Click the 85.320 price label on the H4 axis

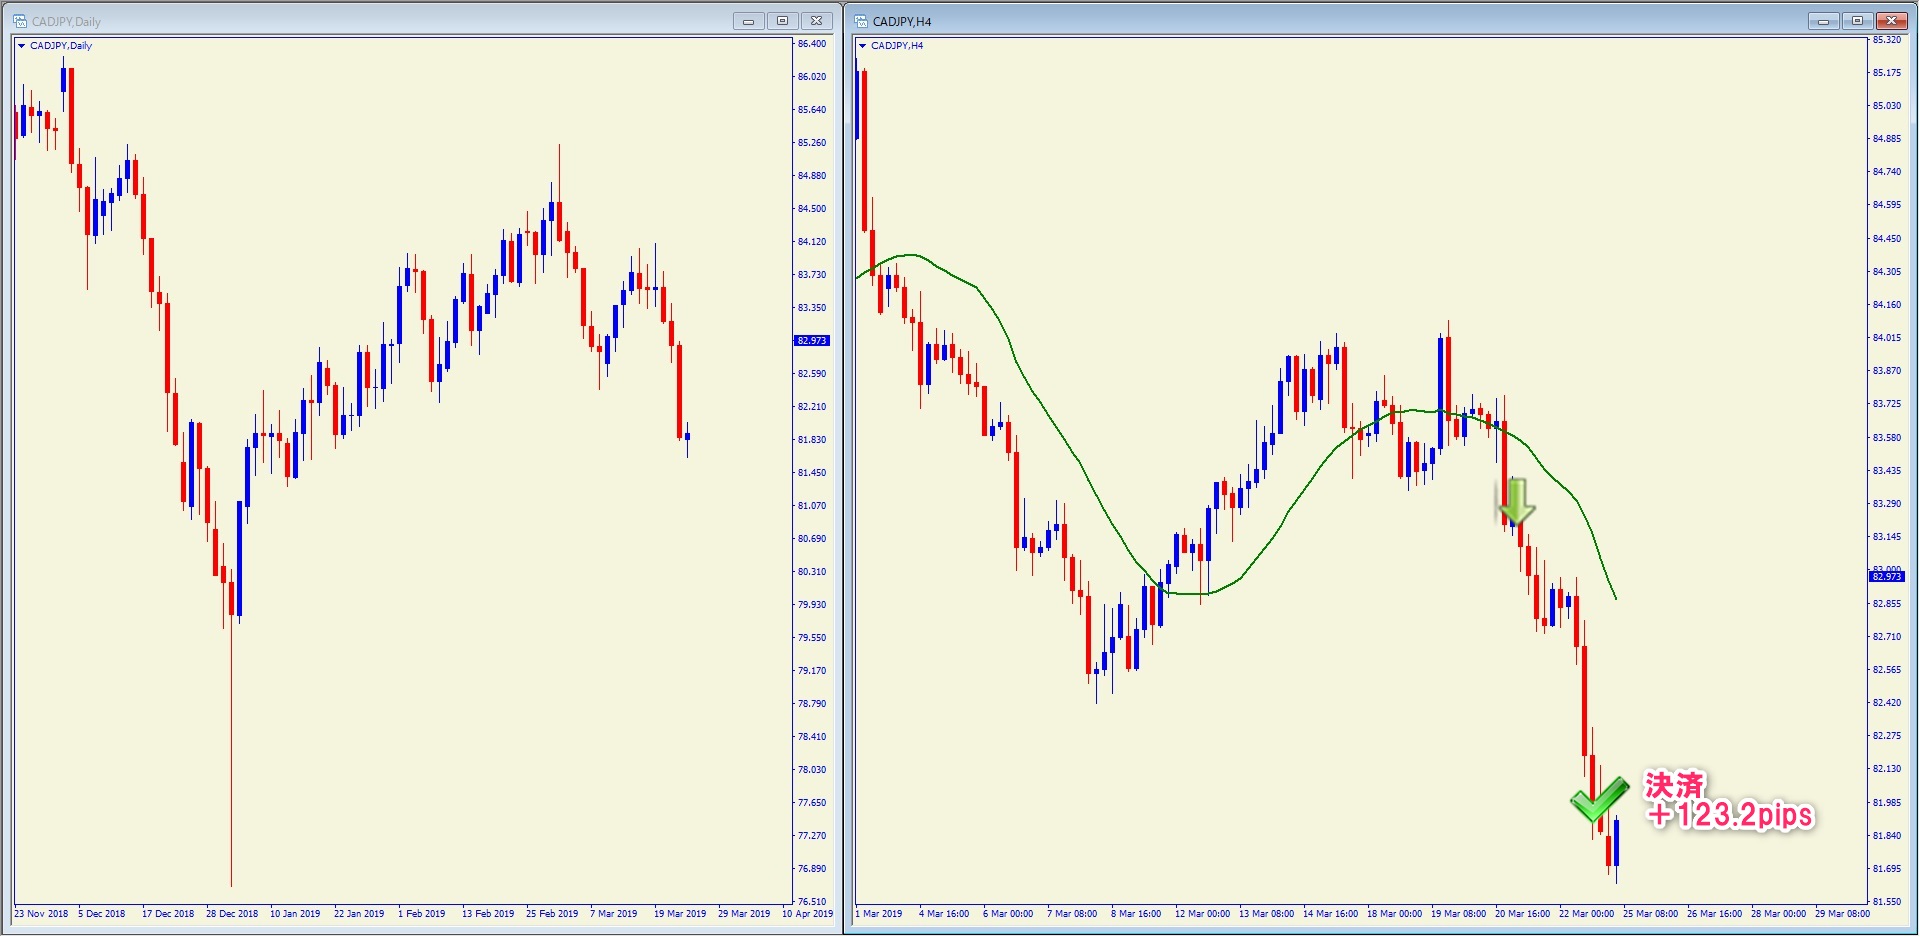click(x=1887, y=40)
